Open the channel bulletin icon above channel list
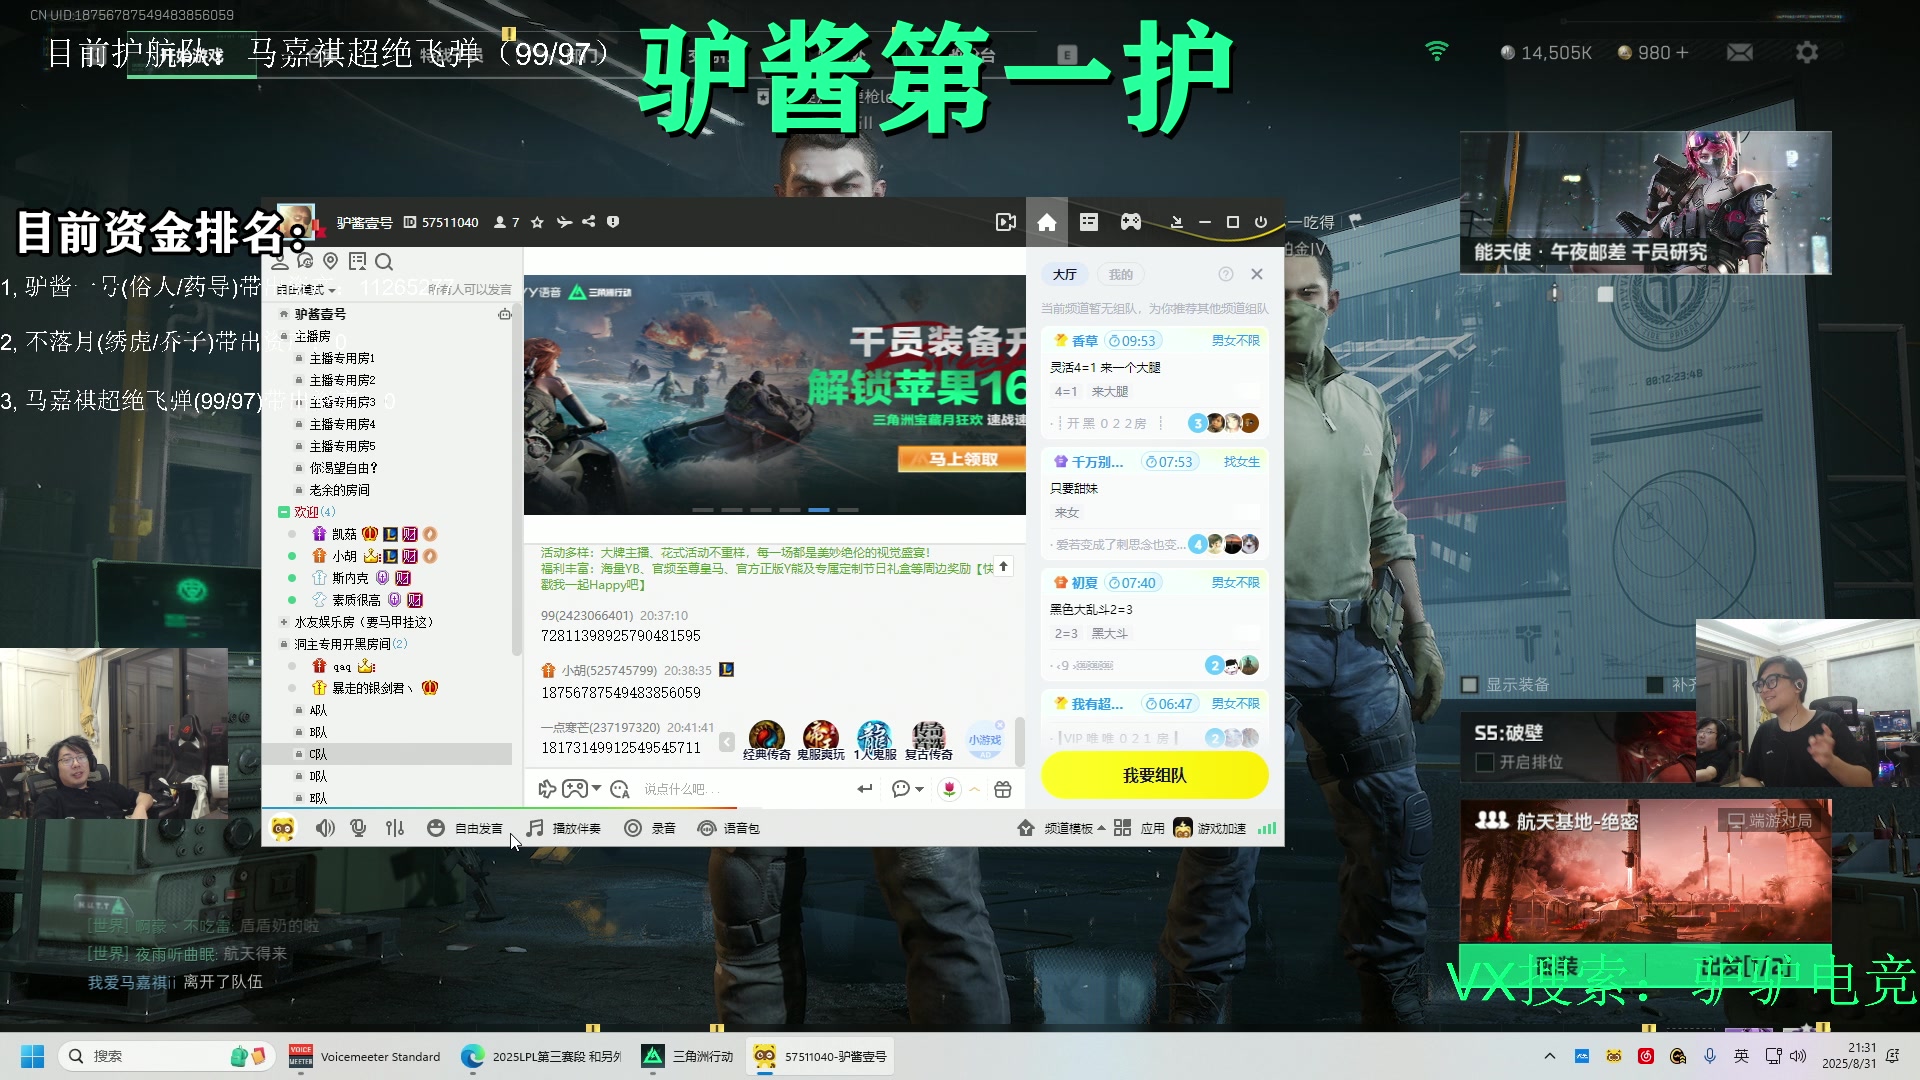 pos(357,261)
